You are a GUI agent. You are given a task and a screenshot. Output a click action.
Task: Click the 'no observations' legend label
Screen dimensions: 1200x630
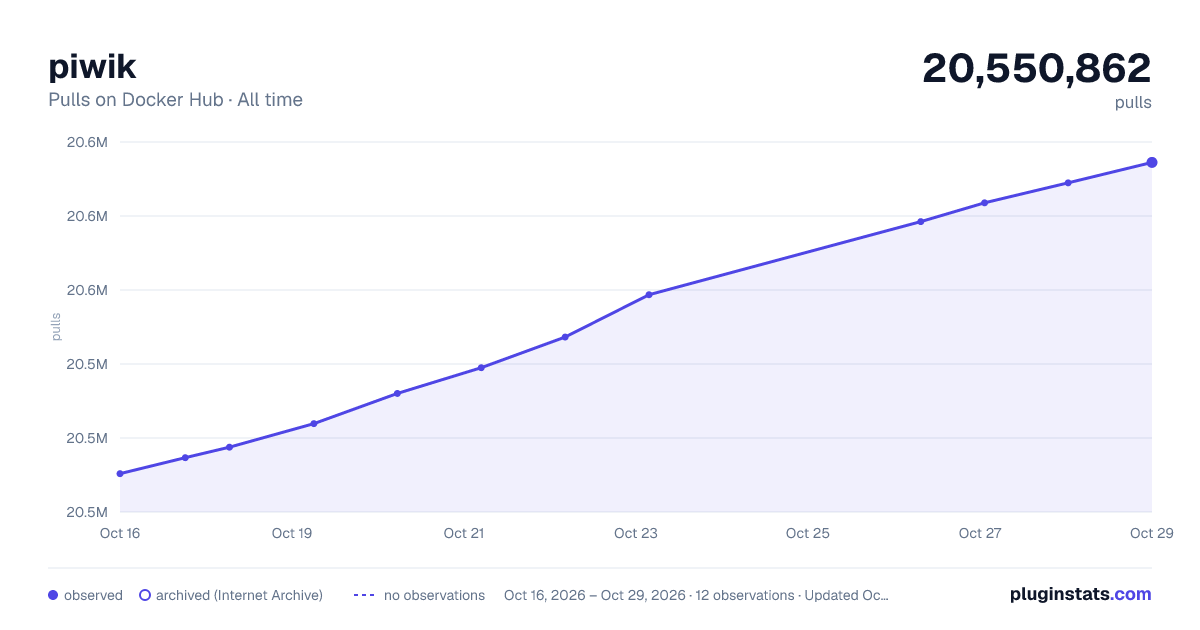434,595
